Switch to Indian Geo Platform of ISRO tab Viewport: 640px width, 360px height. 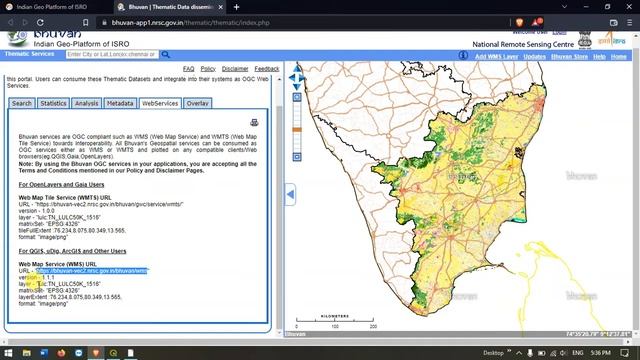51,7
